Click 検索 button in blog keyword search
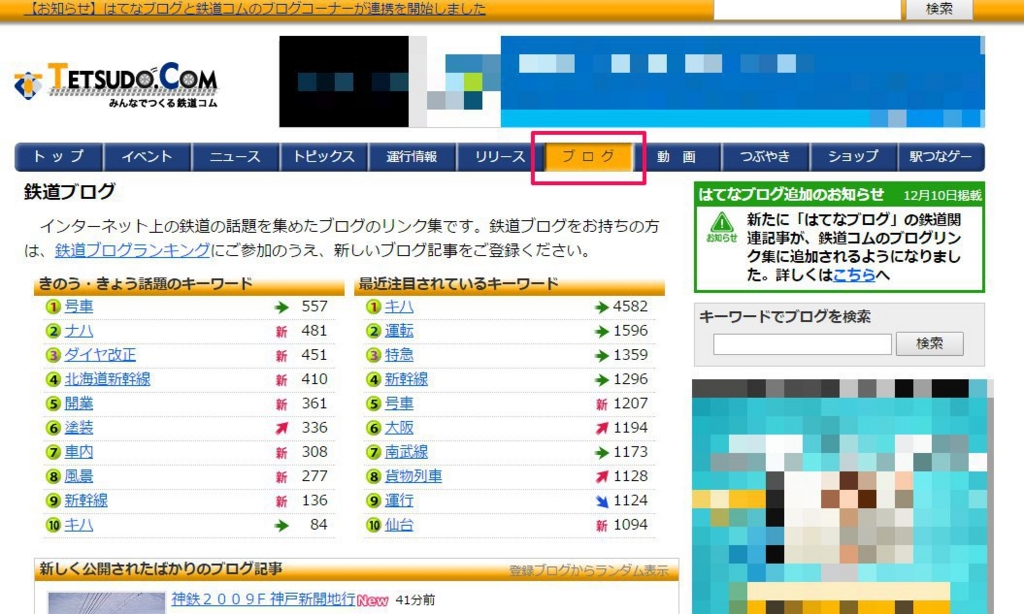 pyautogui.click(x=929, y=344)
